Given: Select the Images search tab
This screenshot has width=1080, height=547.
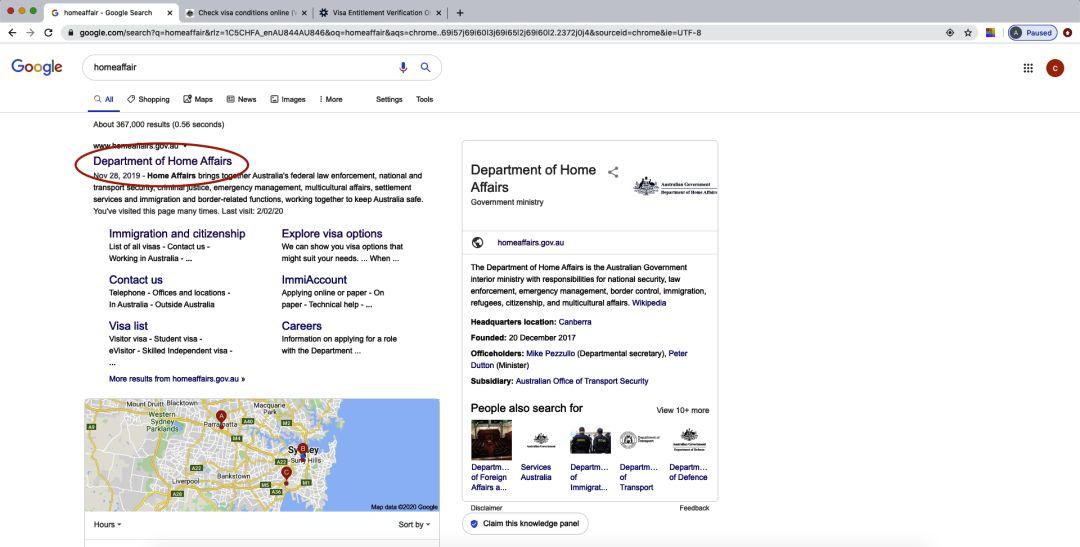Looking at the screenshot, I should (x=288, y=99).
